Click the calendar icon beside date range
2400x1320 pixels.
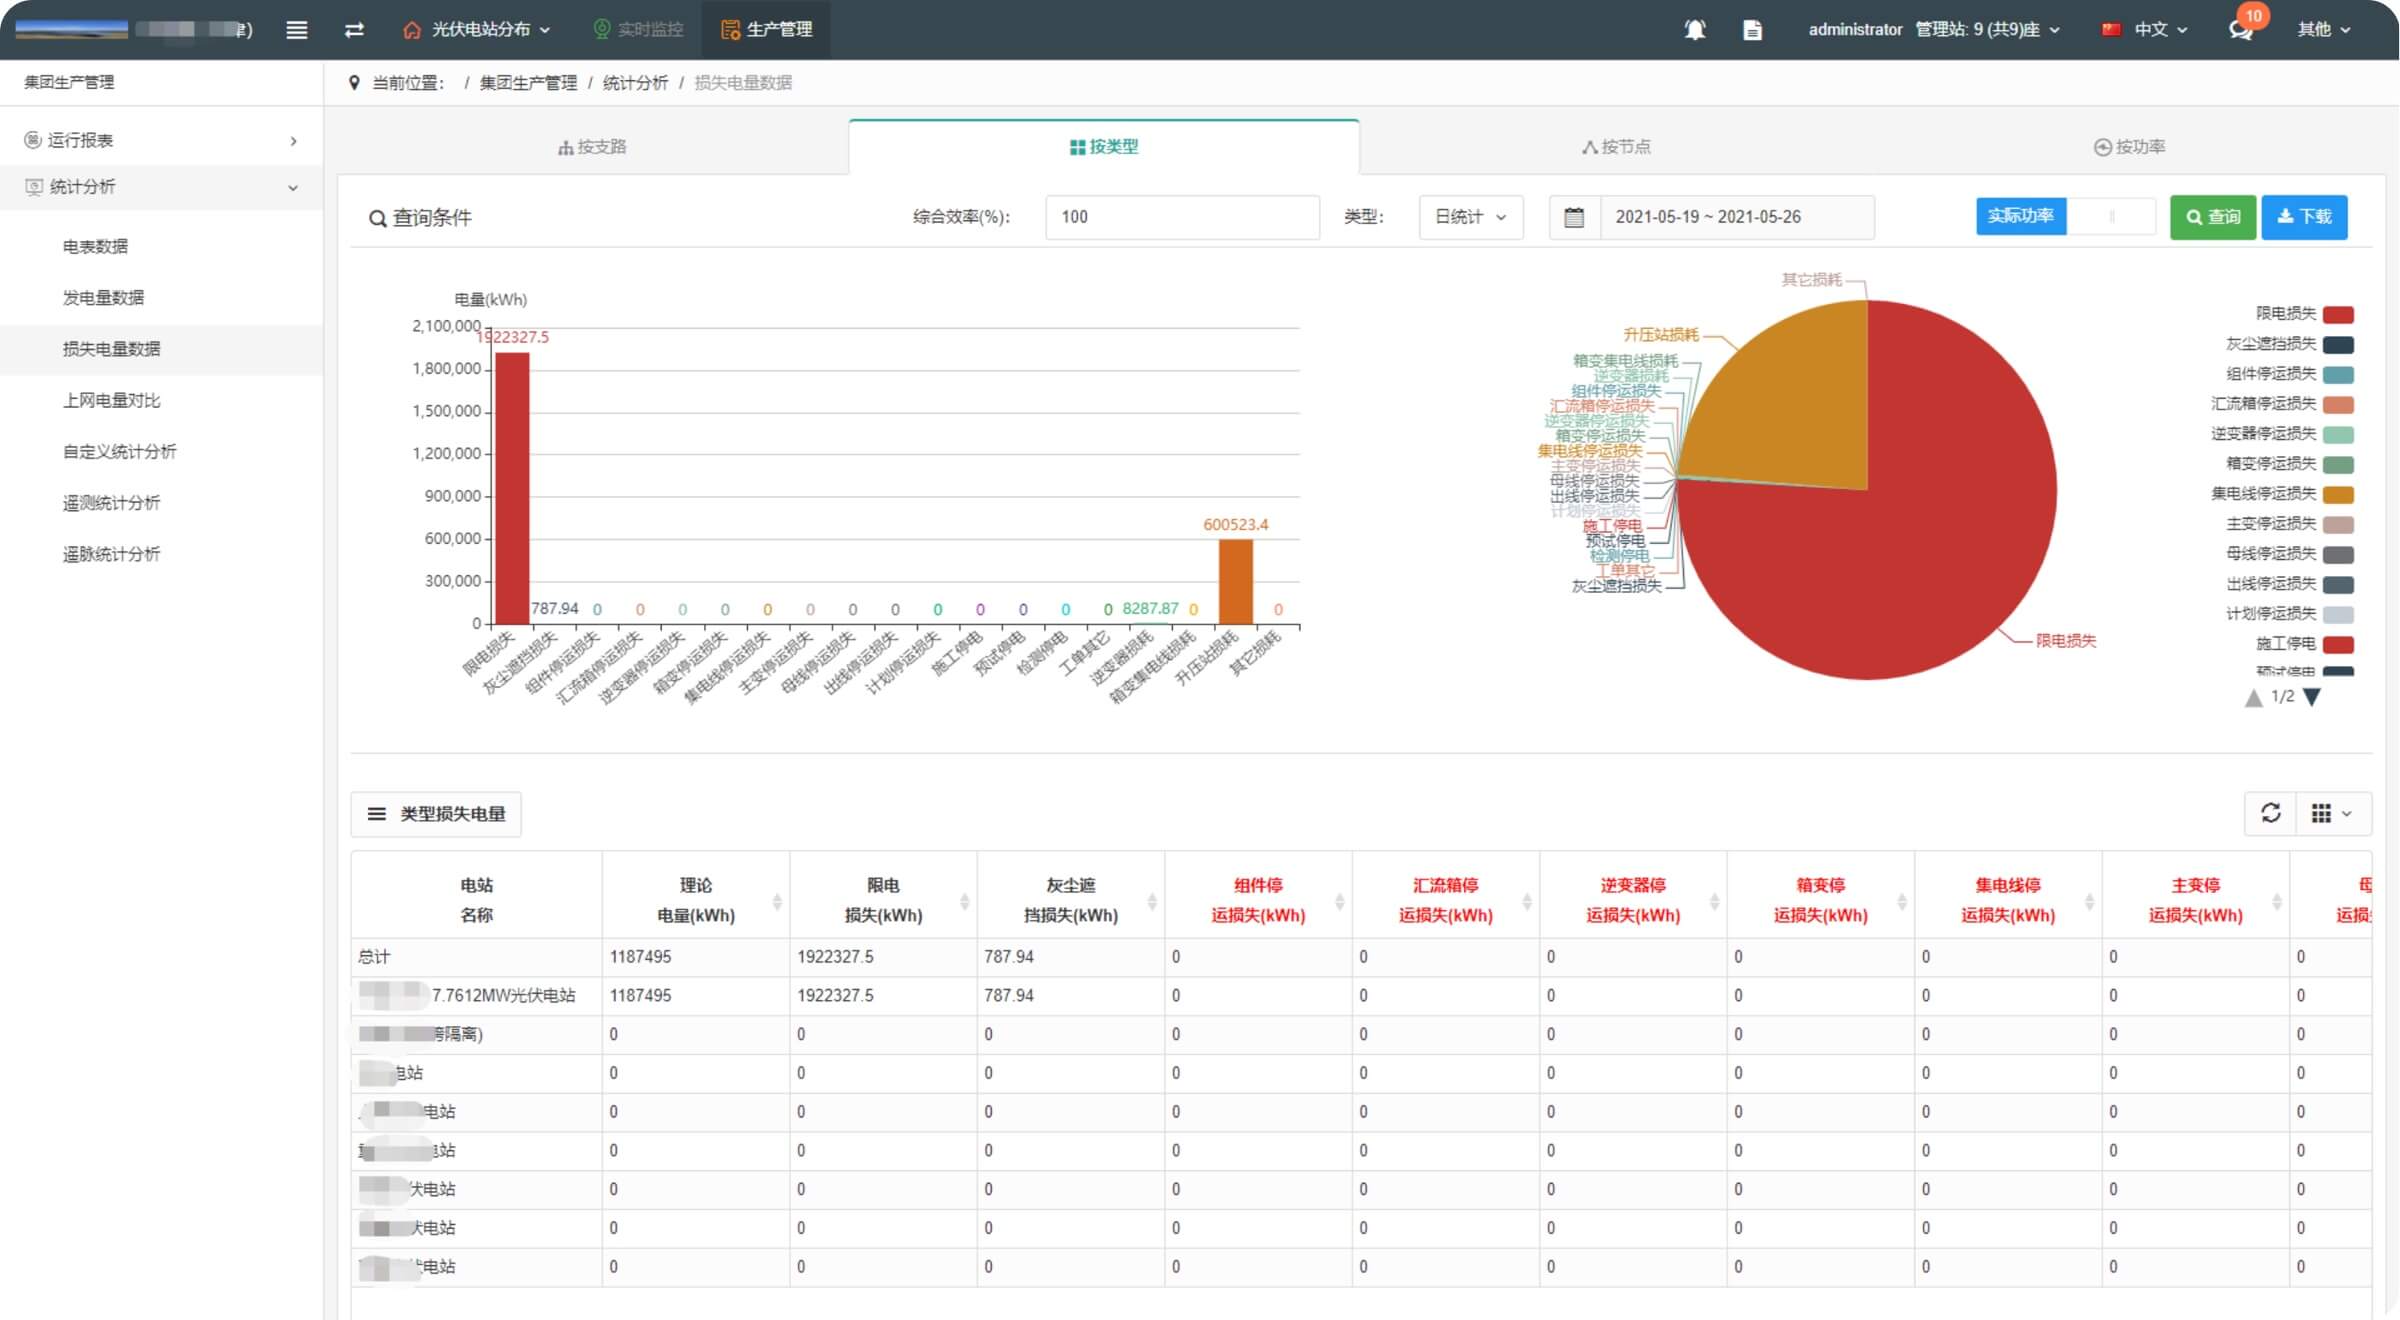click(x=1574, y=217)
